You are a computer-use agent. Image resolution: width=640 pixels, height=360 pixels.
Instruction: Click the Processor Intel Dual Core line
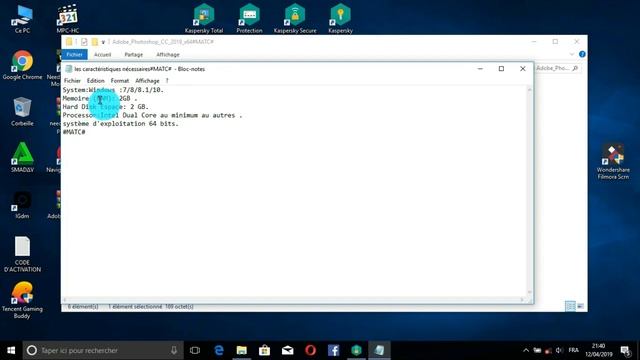[152, 116]
